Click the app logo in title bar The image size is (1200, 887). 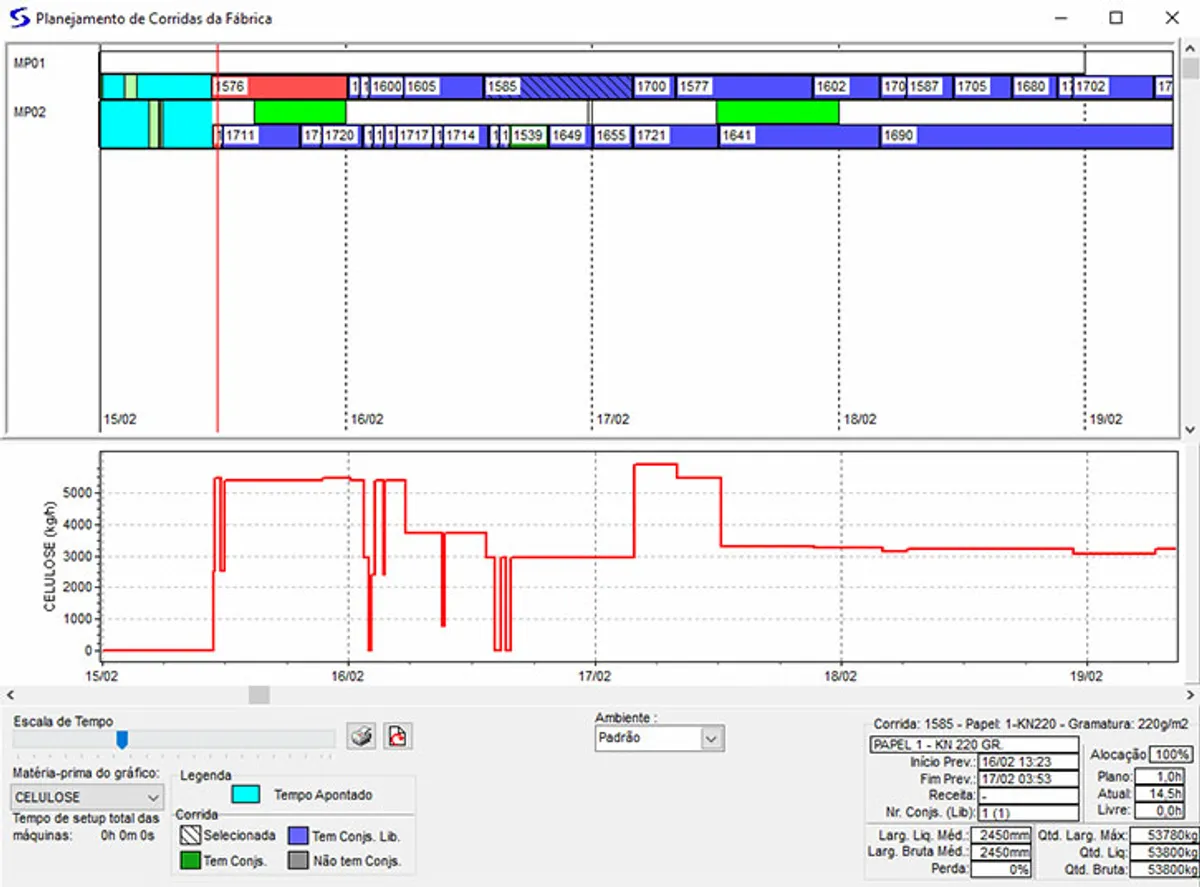point(19,18)
